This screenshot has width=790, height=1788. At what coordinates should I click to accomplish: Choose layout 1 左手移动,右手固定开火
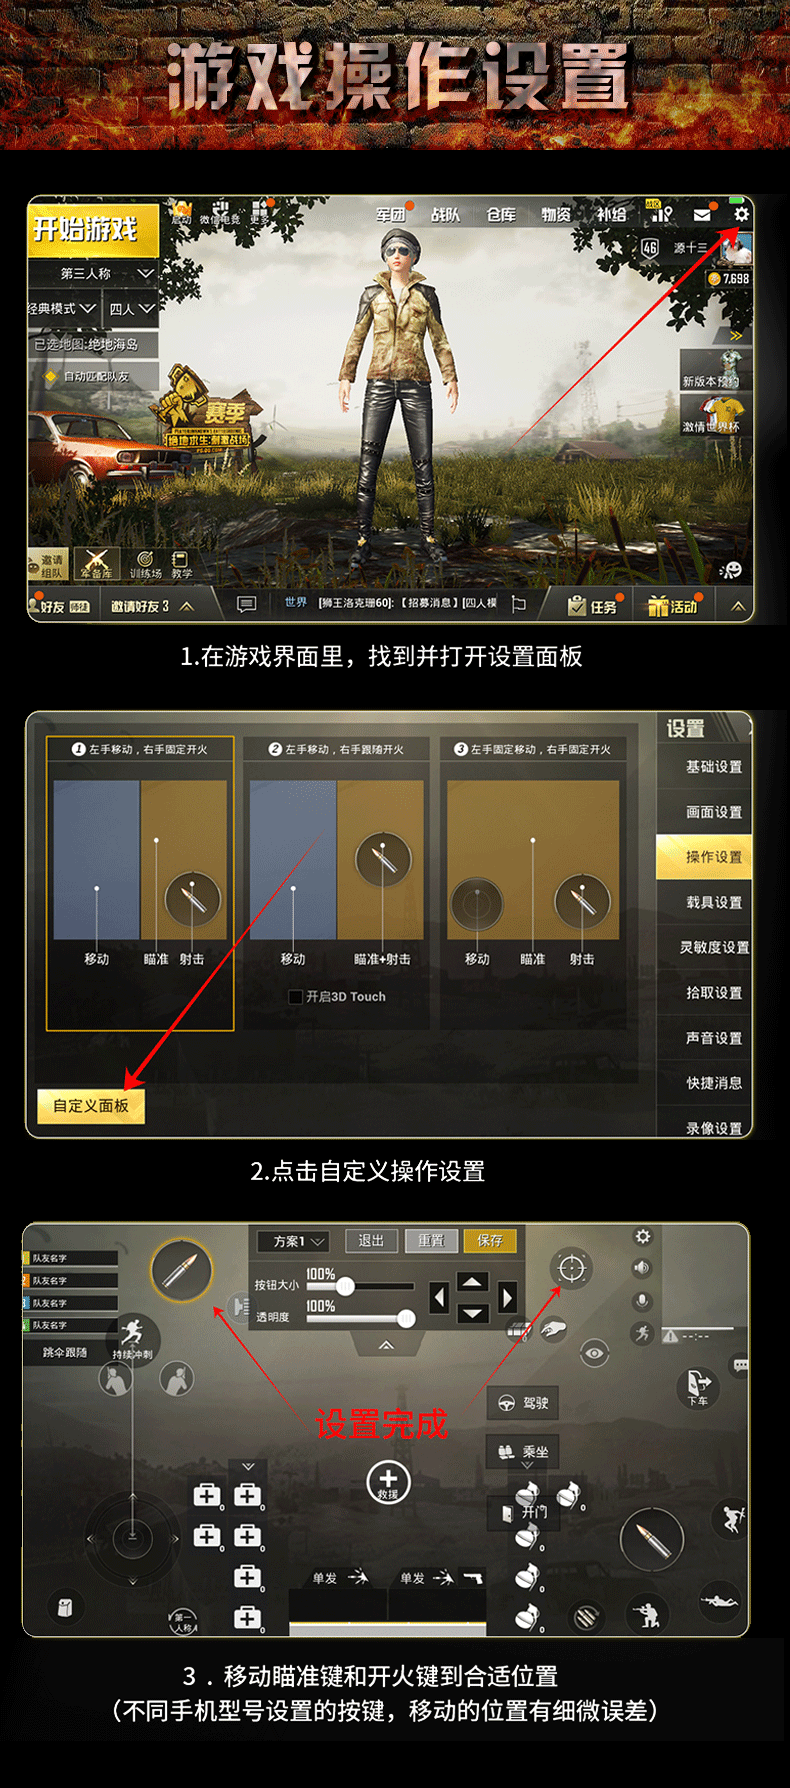[140, 884]
